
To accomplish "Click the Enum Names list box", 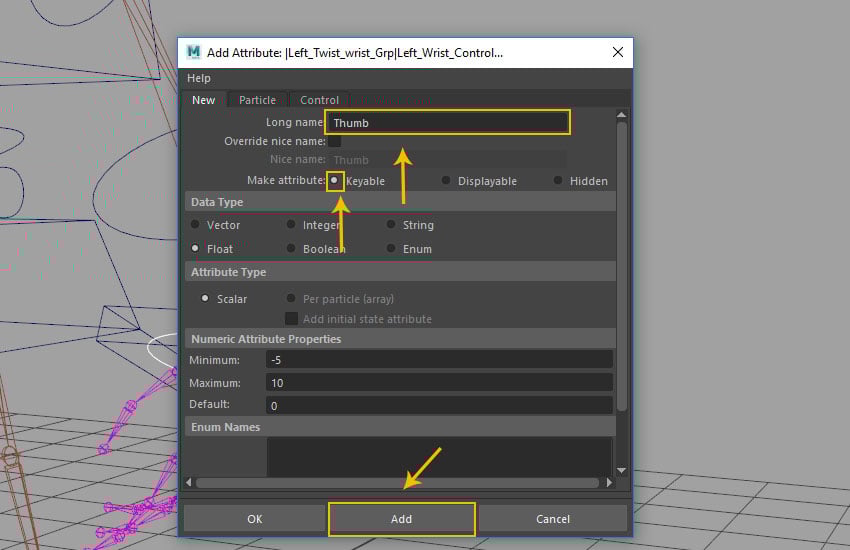I will click(x=440, y=457).
